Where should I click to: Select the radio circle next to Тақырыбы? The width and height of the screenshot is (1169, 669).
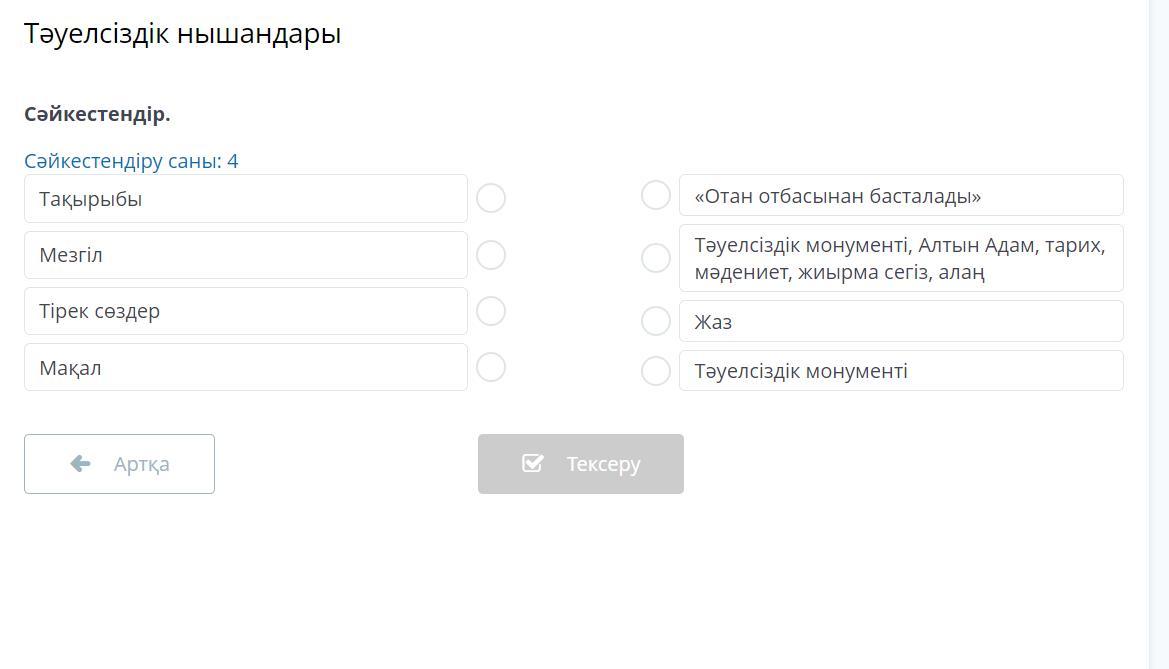click(491, 198)
